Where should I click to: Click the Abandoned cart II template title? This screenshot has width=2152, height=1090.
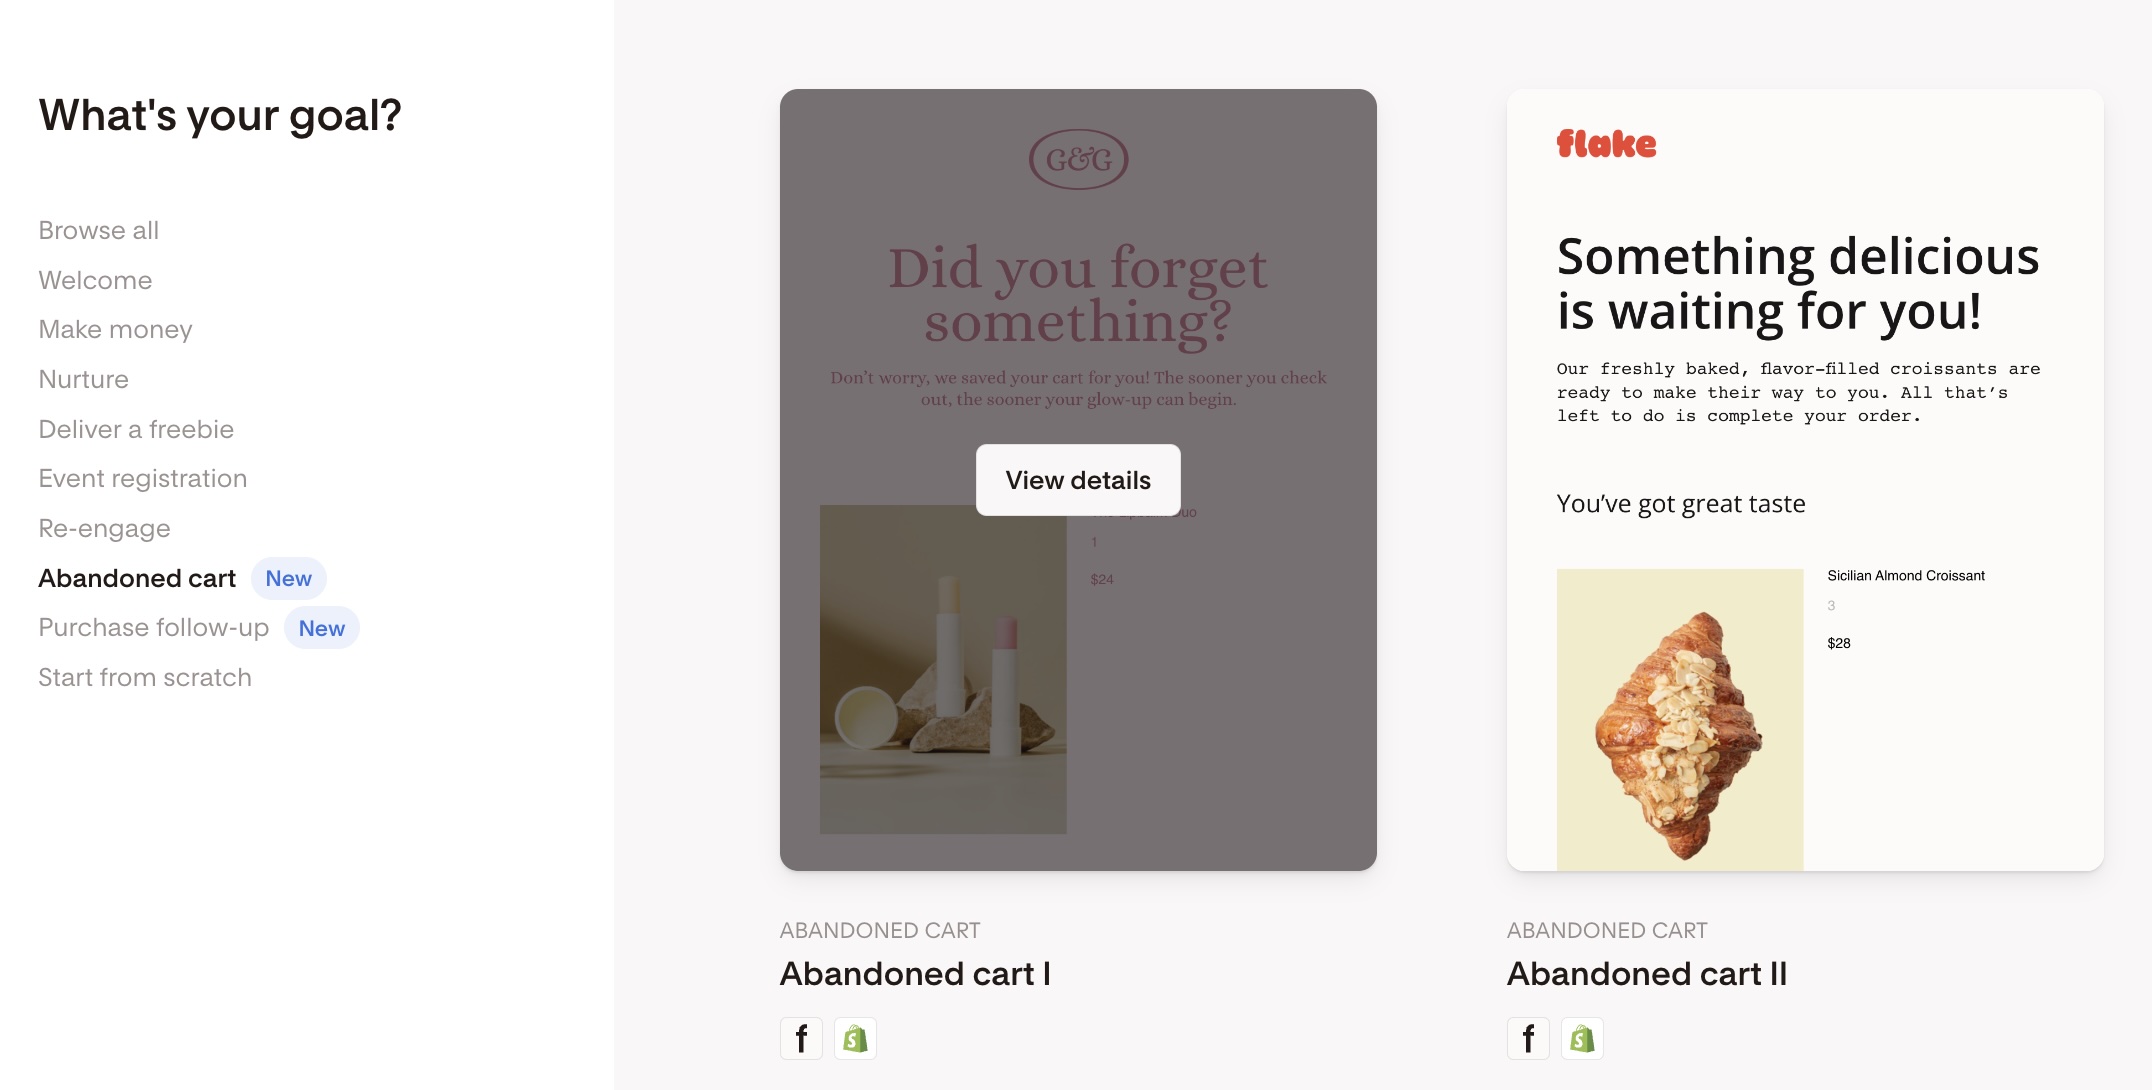point(1647,973)
